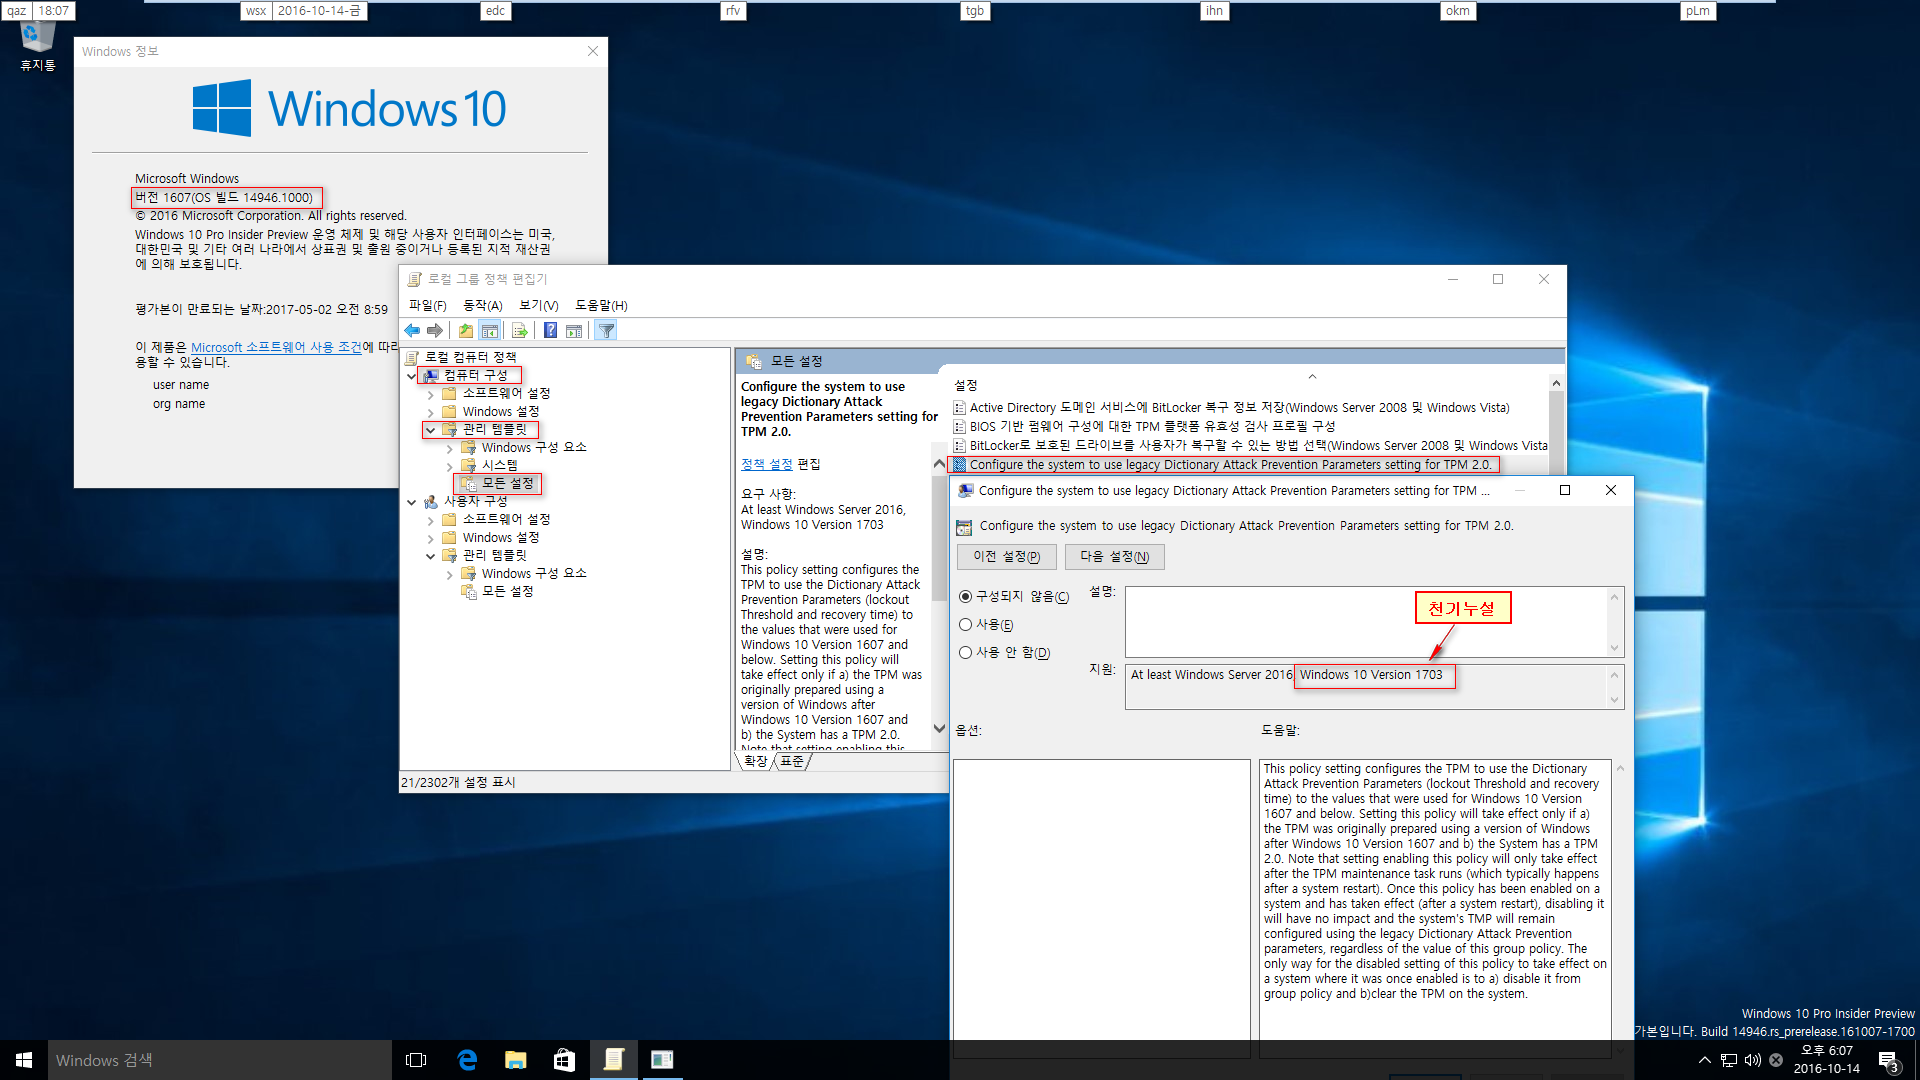Click the gray X icon in the tray
Screen dimensions: 1920x1080
[1776, 1060]
